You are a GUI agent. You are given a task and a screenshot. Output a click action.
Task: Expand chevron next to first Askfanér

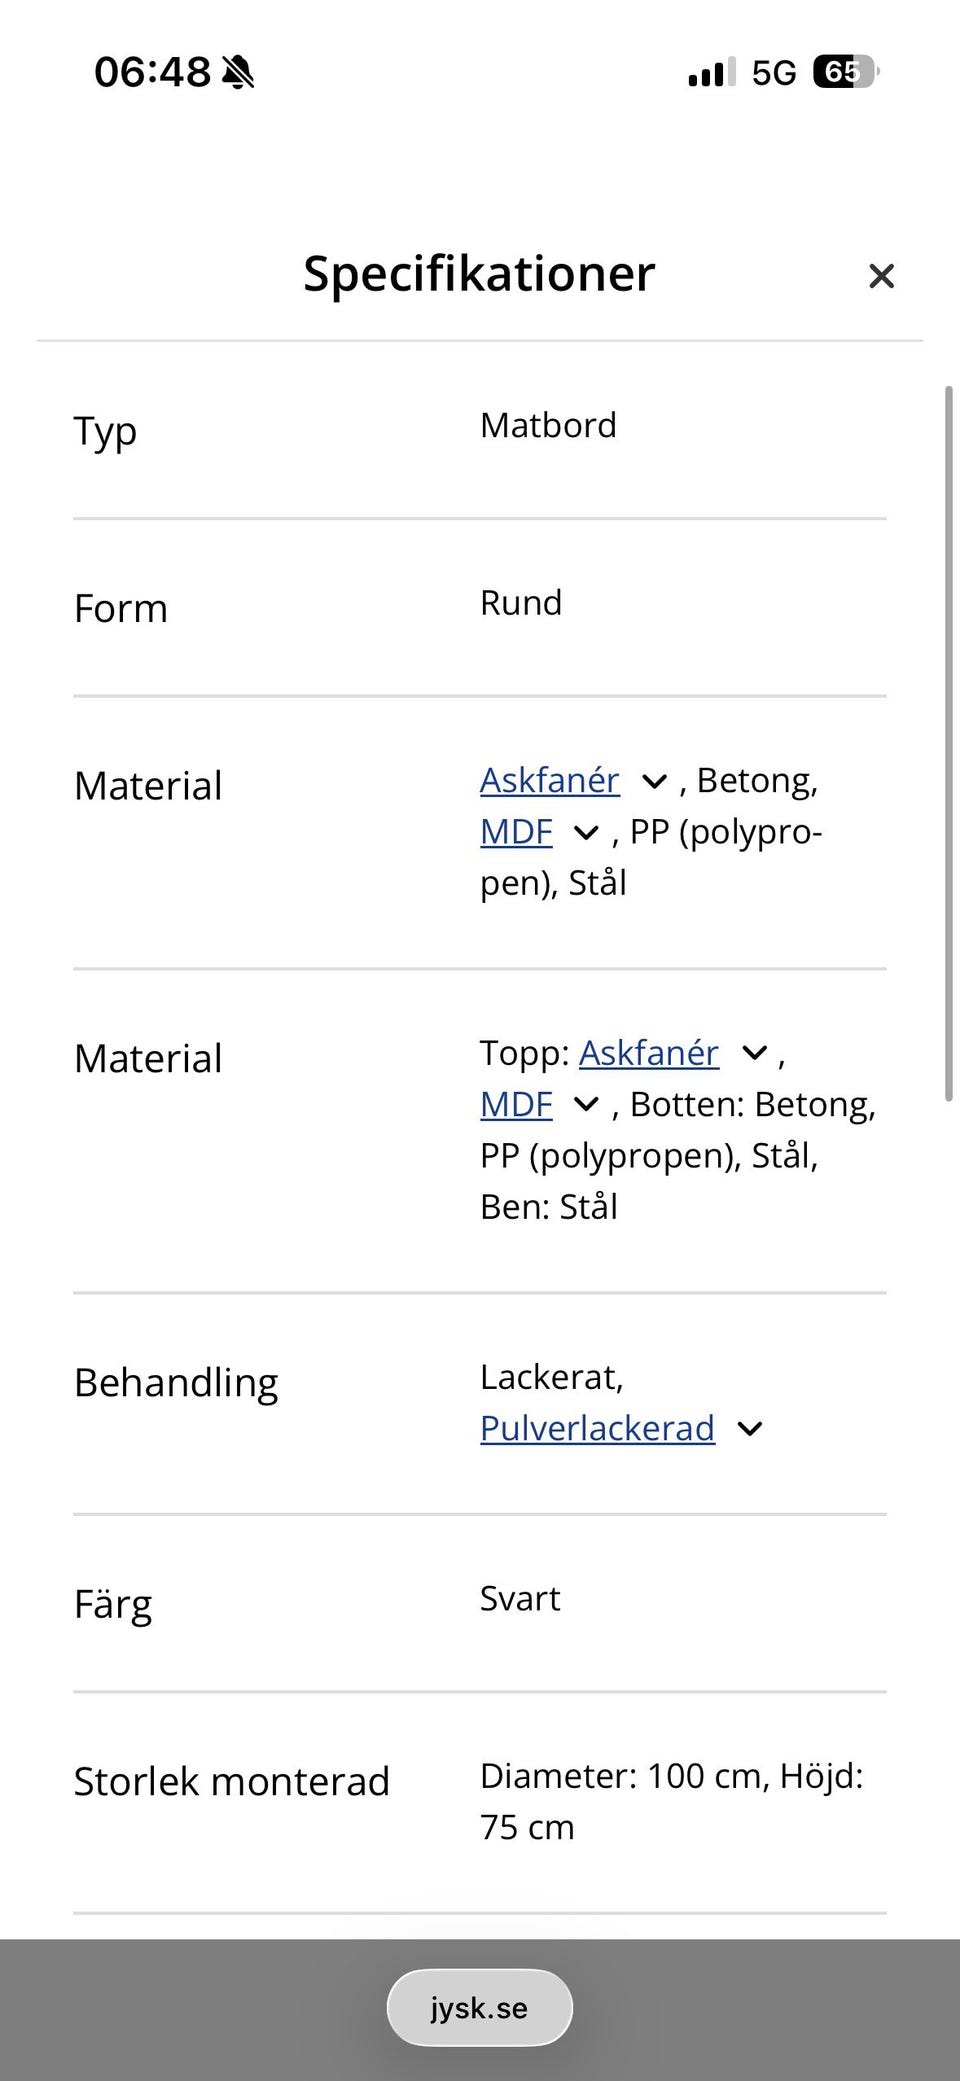click(x=654, y=782)
